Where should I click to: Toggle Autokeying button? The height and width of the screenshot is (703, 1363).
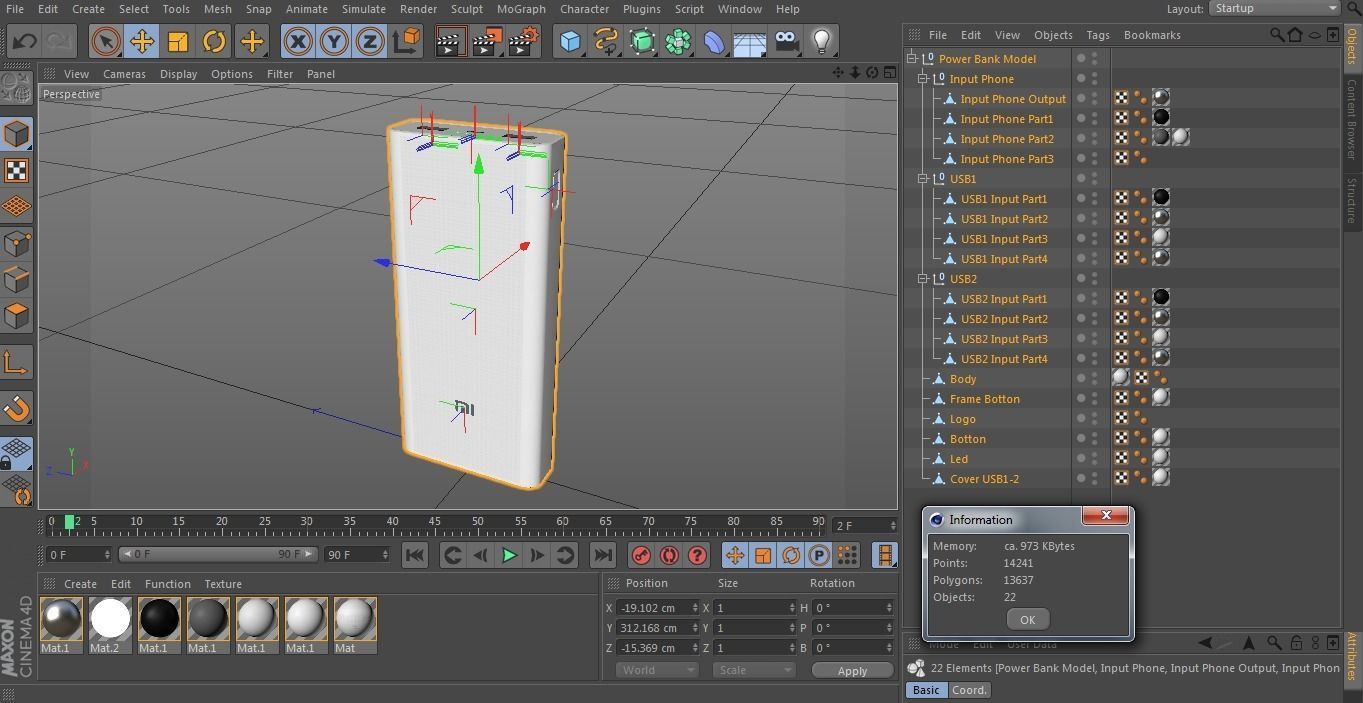click(669, 555)
